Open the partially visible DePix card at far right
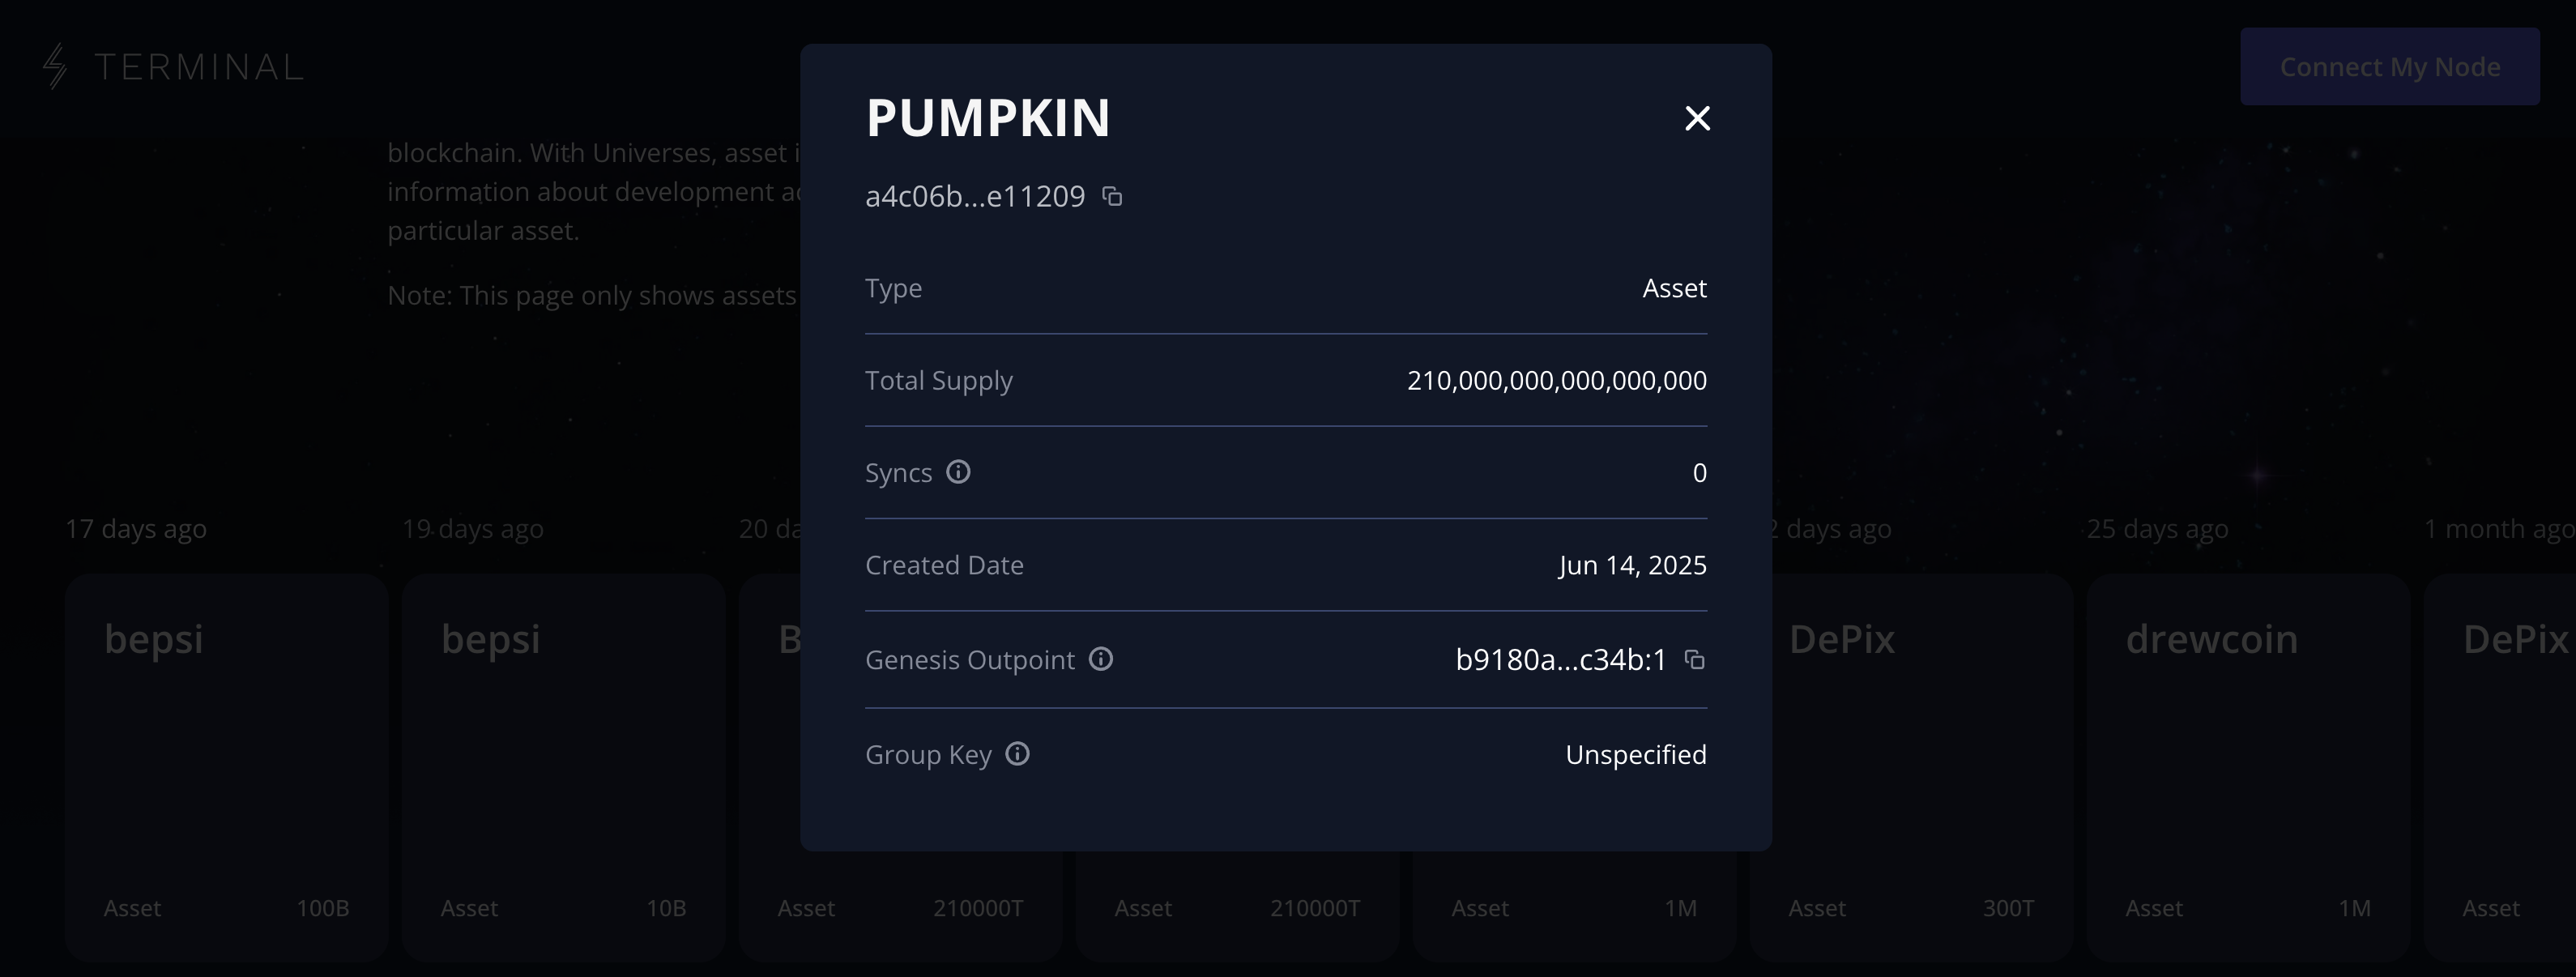 pyautogui.click(x=2500, y=767)
